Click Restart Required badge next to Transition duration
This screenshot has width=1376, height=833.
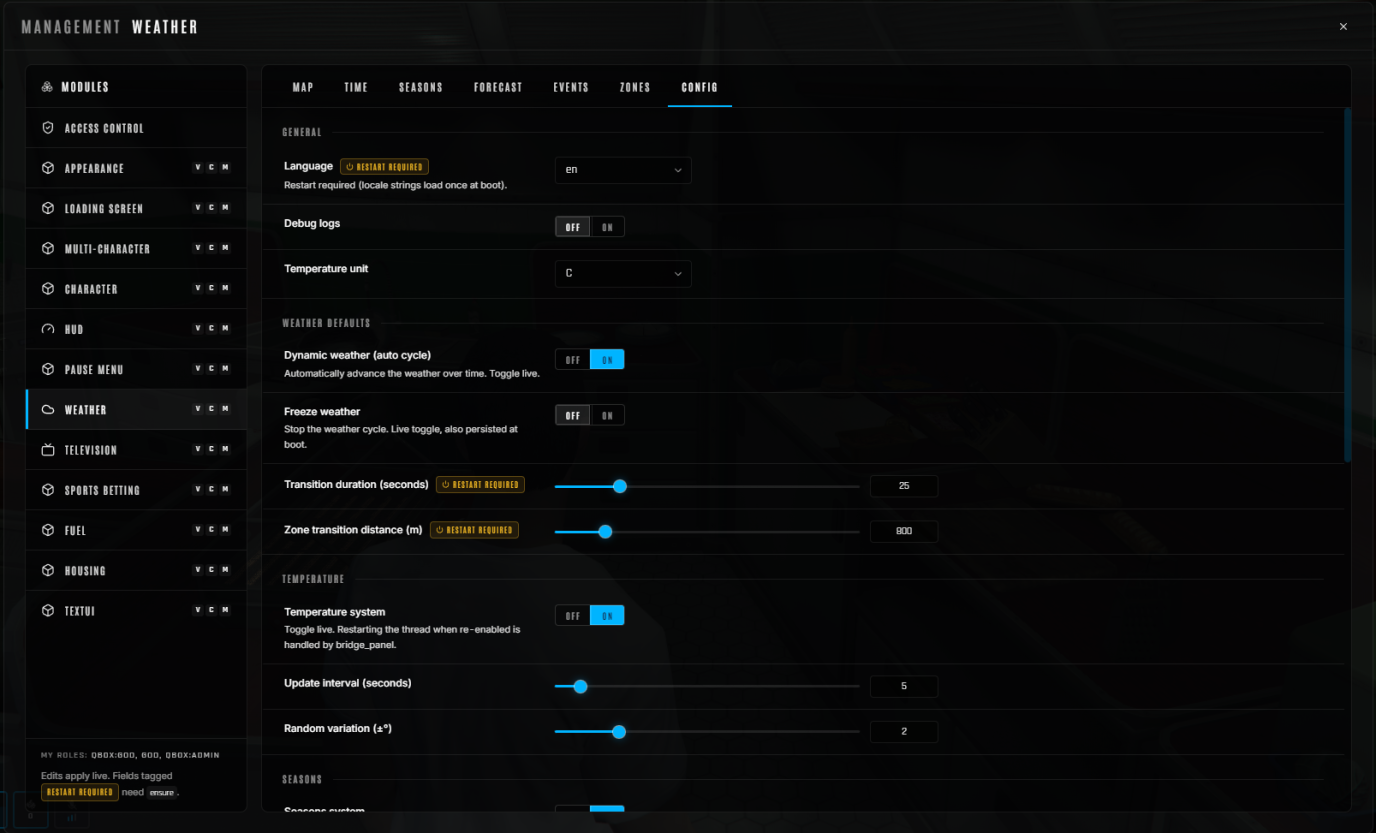(481, 485)
